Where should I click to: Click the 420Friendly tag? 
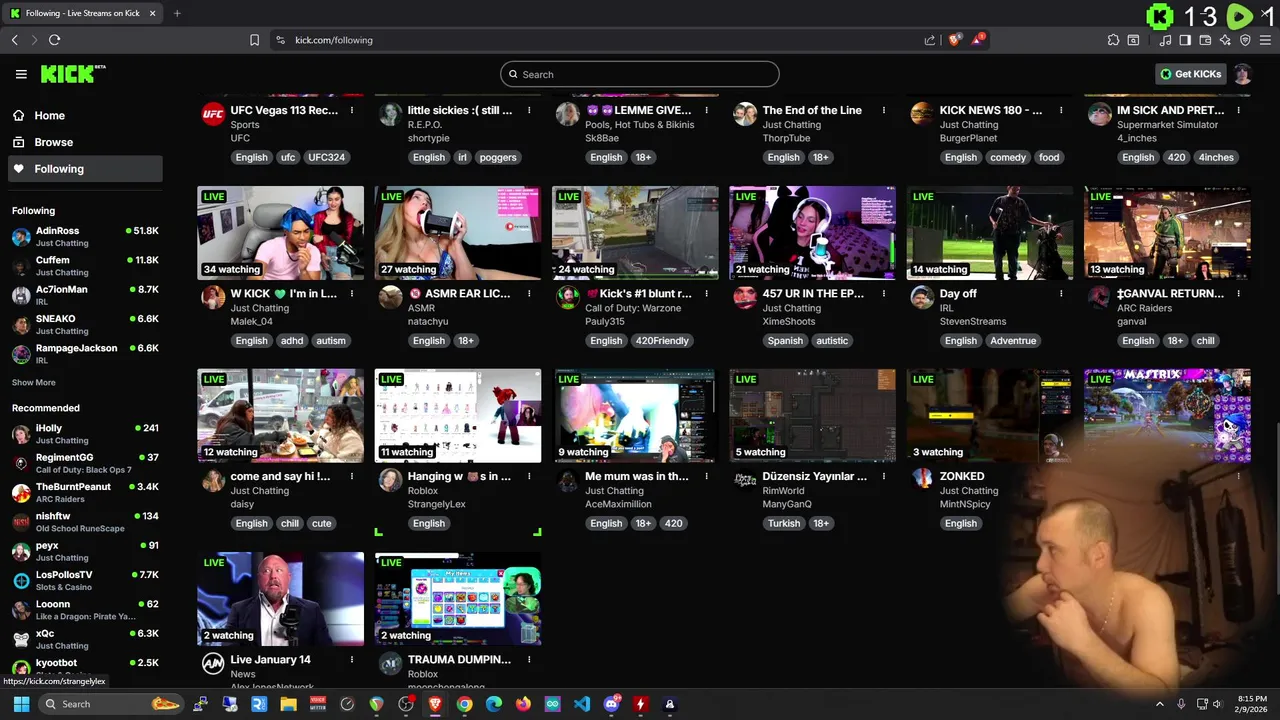pos(663,340)
